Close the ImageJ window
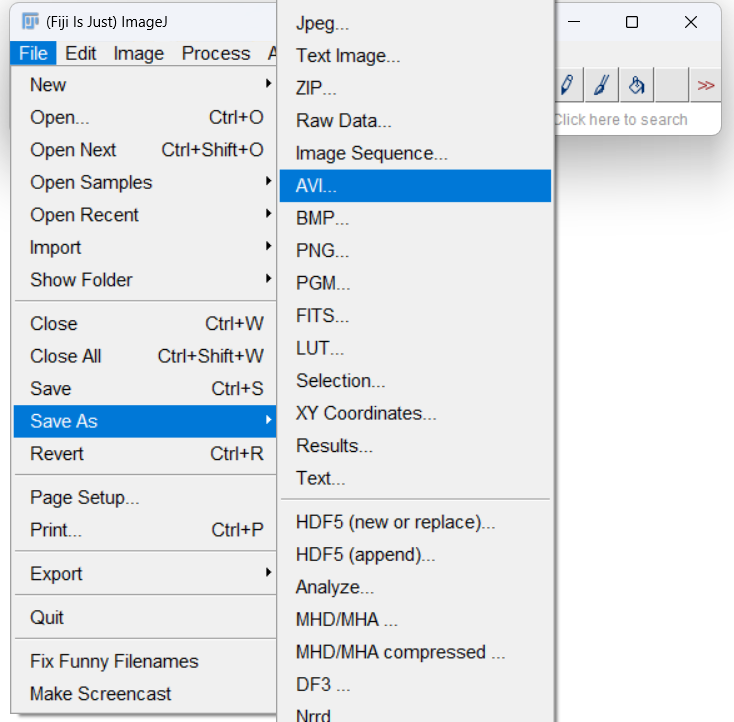 click(691, 22)
